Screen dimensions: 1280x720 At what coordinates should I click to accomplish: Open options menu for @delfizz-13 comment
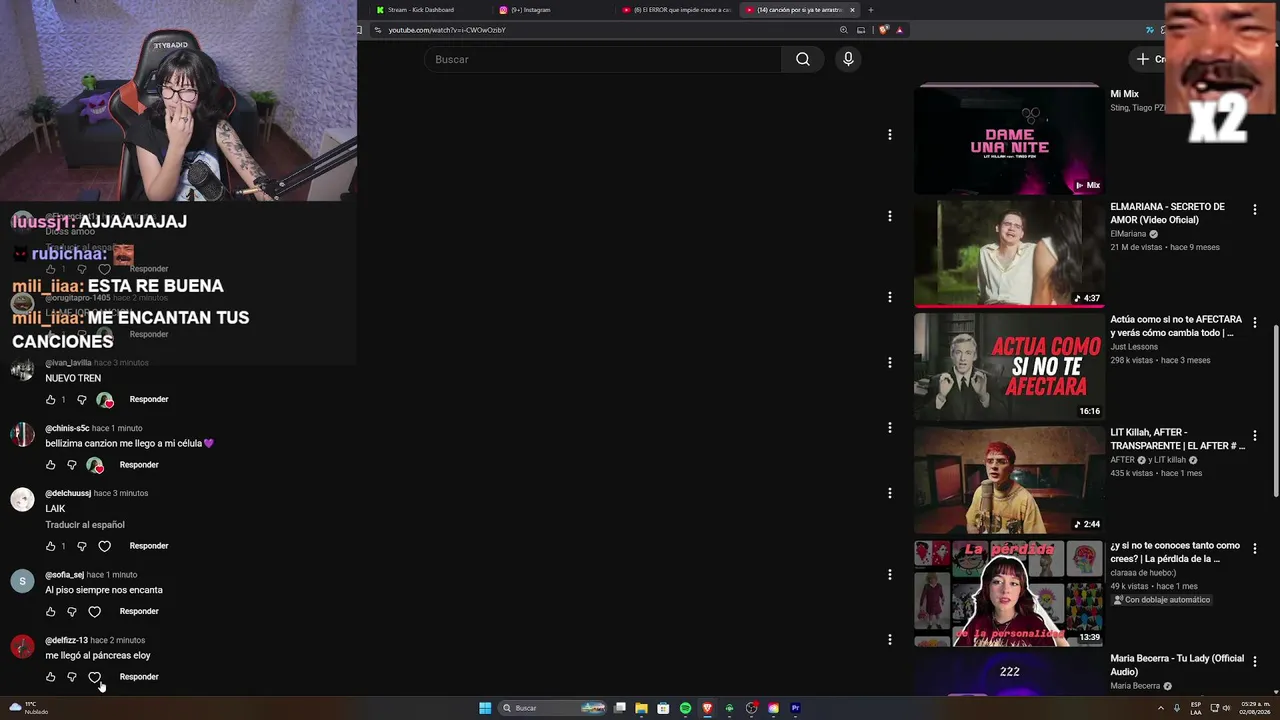(x=889, y=639)
